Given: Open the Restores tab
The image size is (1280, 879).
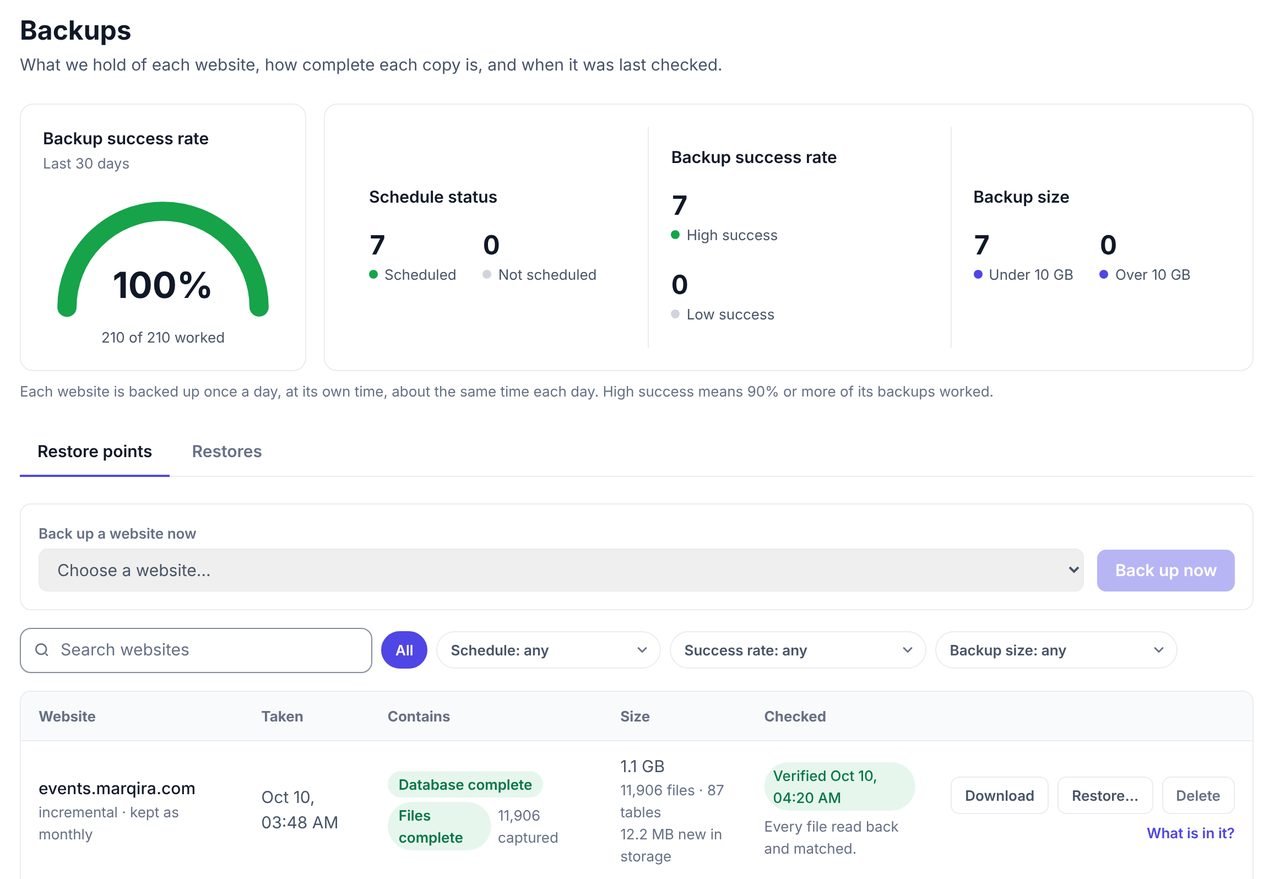Looking at the screenshot, I should (x=227, y=451).
